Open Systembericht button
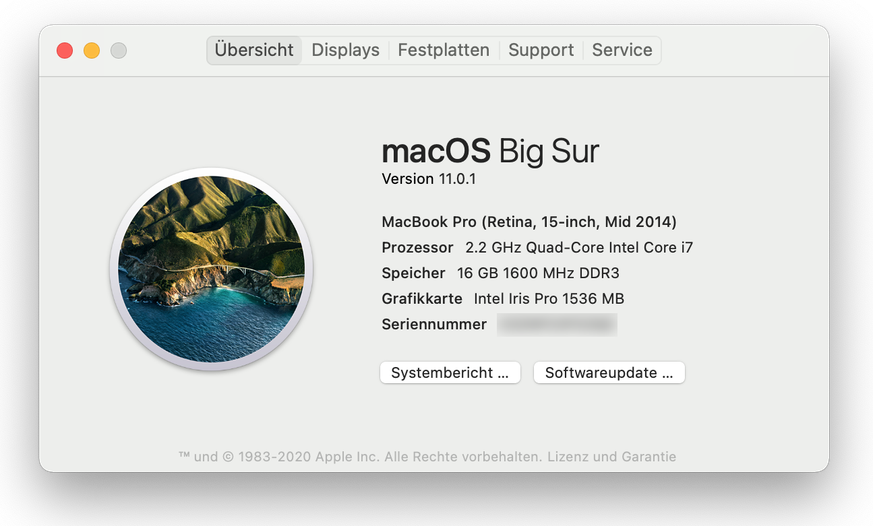Viewport: 873px width, 526px height. [450, 373]
